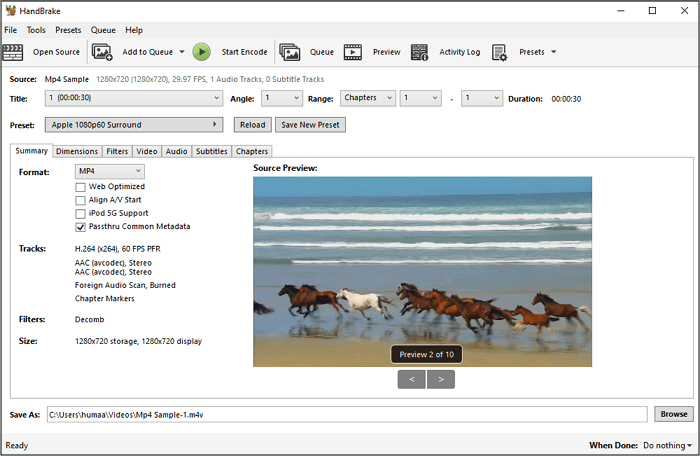This screenshot has height=456, width=700.
Task: Open the Queue via its picture icon
Action: pyautogui.click(x=290, y=52)
